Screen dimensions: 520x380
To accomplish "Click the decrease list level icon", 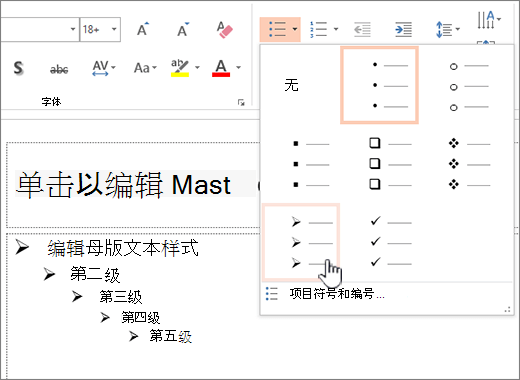I will (x=362, y=29).
